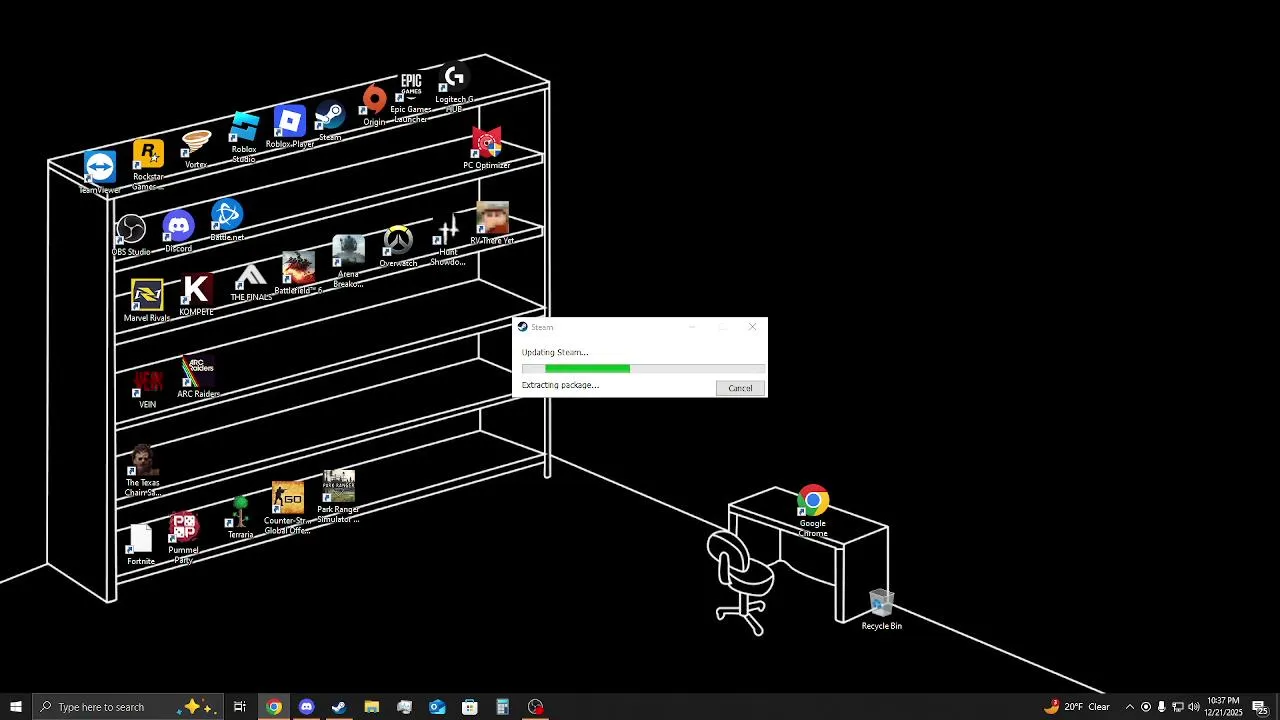This screenshot has height=720, width=1280.
Task: Click the PC Optimizer desktop icon
Action: [x=487, y=149]
